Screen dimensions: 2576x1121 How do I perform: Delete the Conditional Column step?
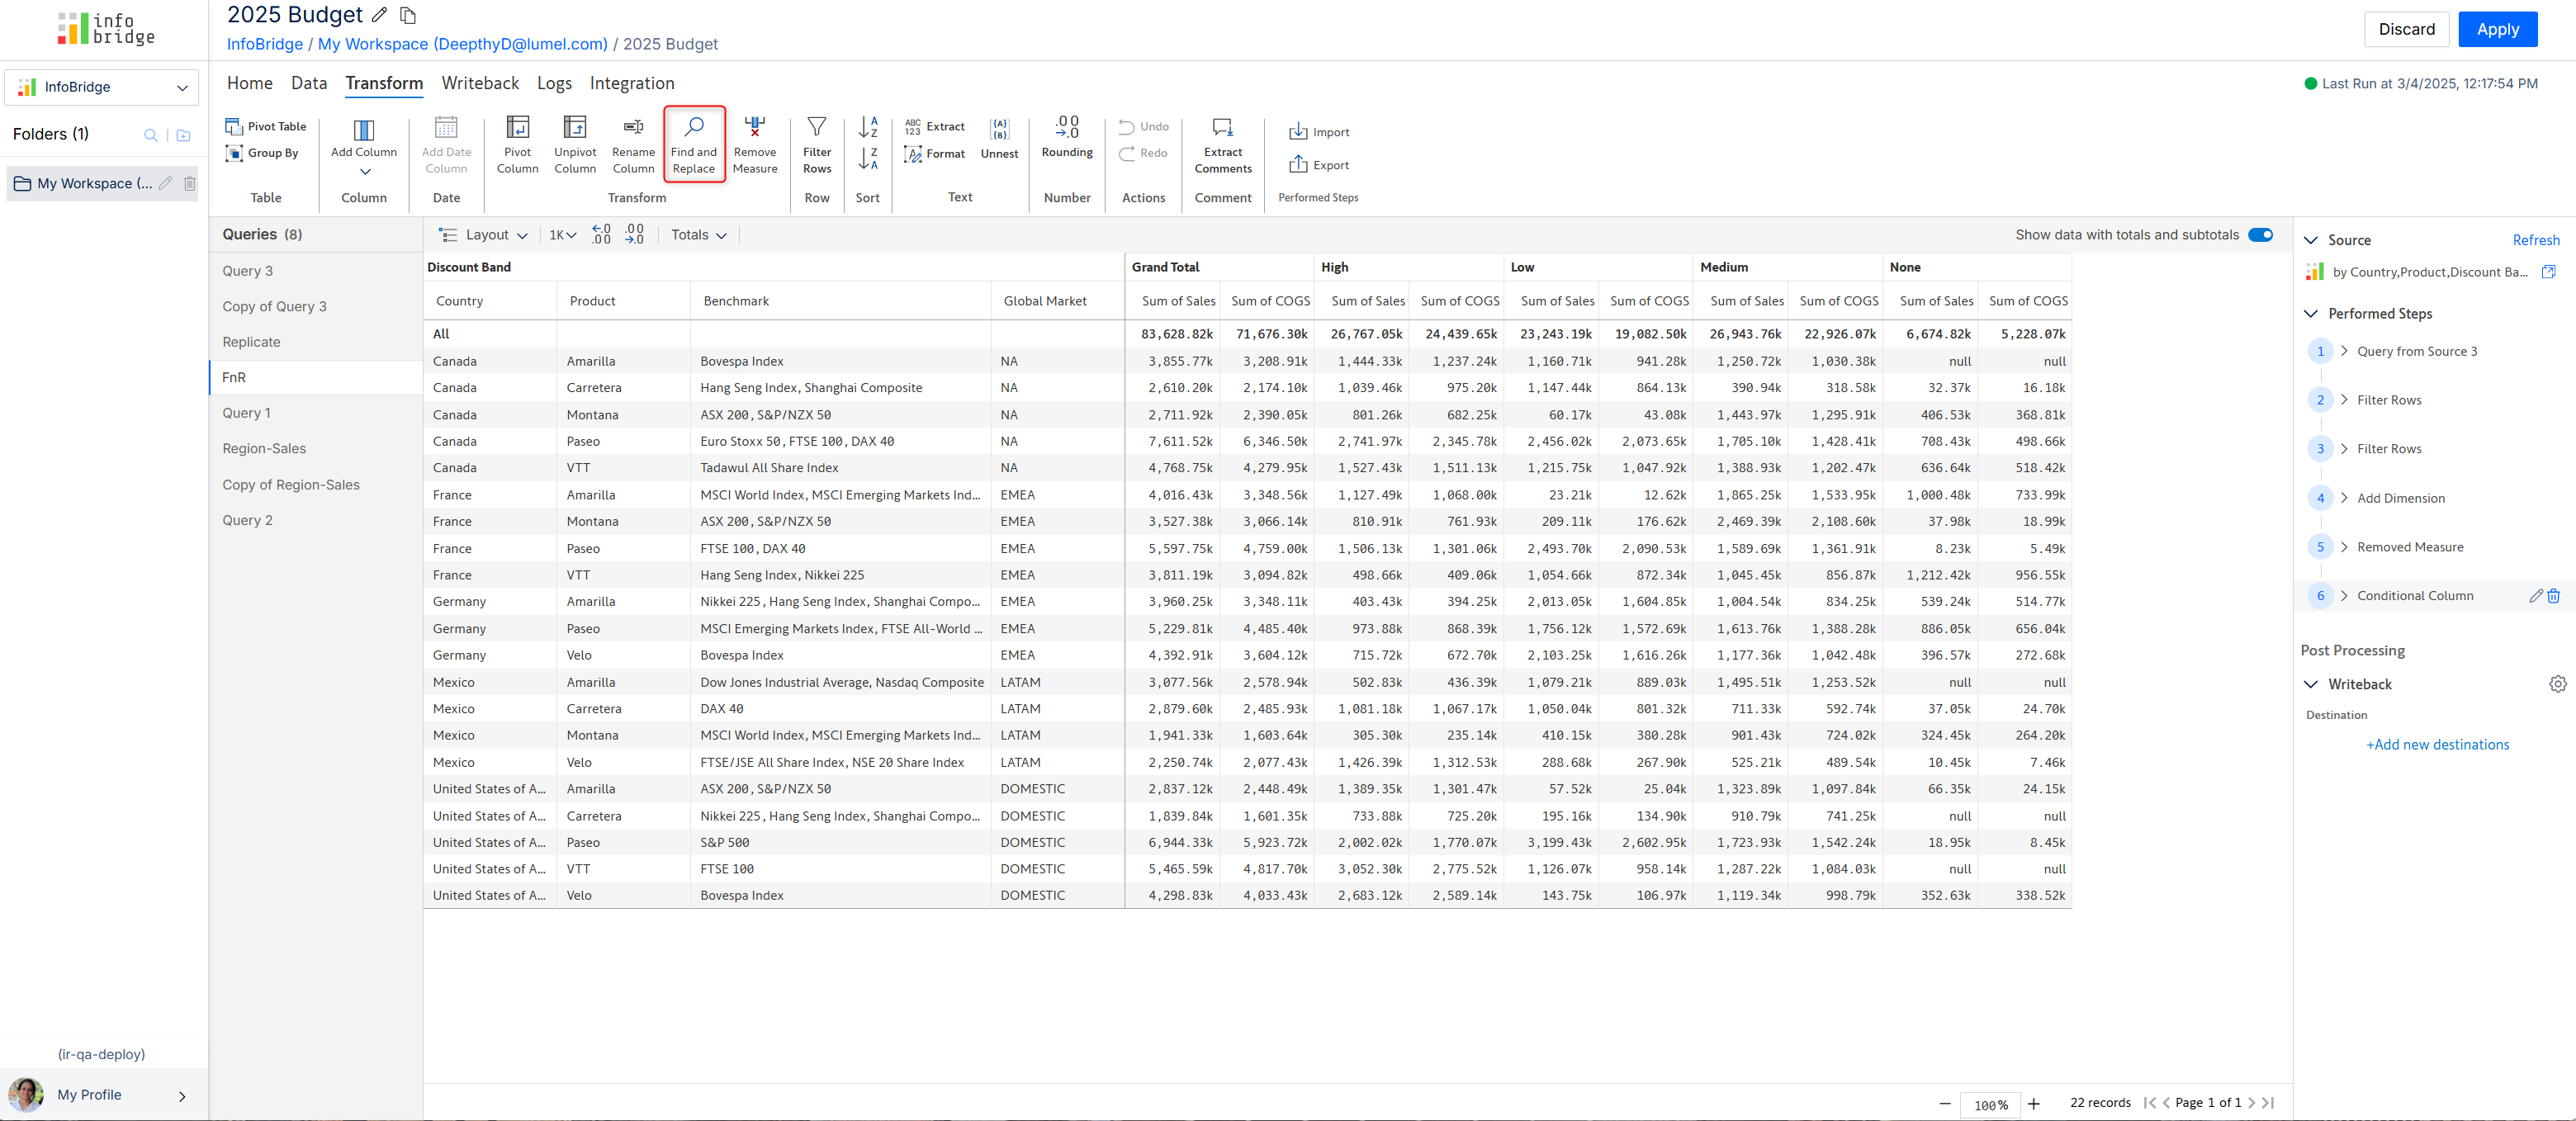point(2553,596)
